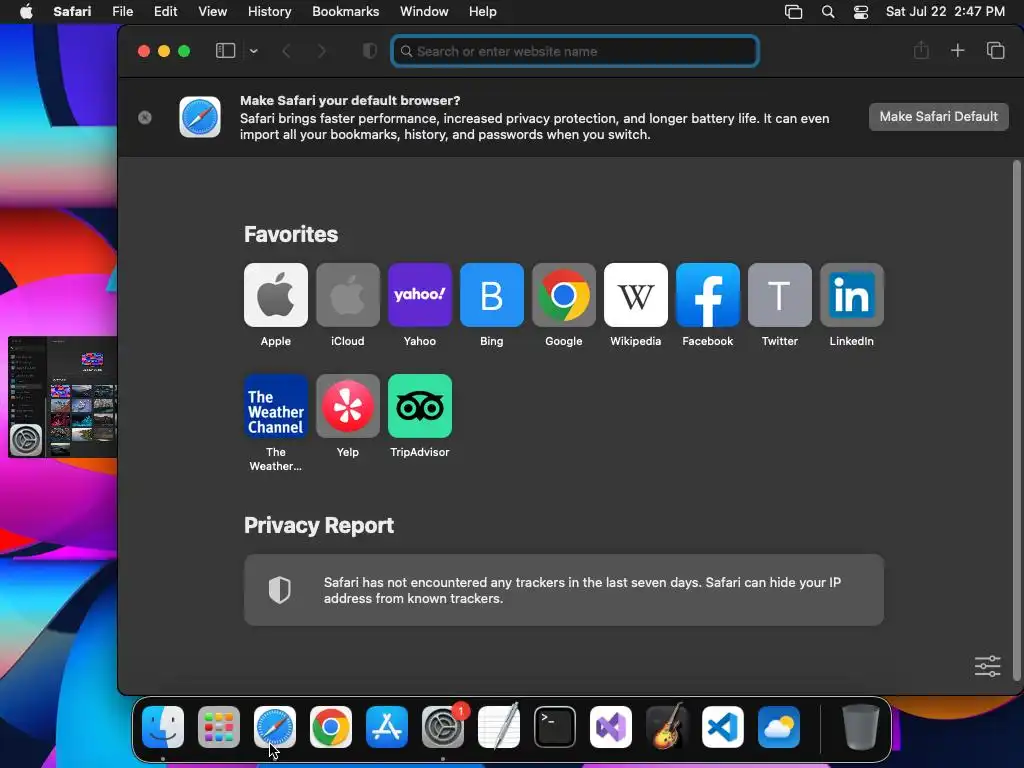Open the Help menu
This screenshot has height=768, width=1024.
(483, 11)
